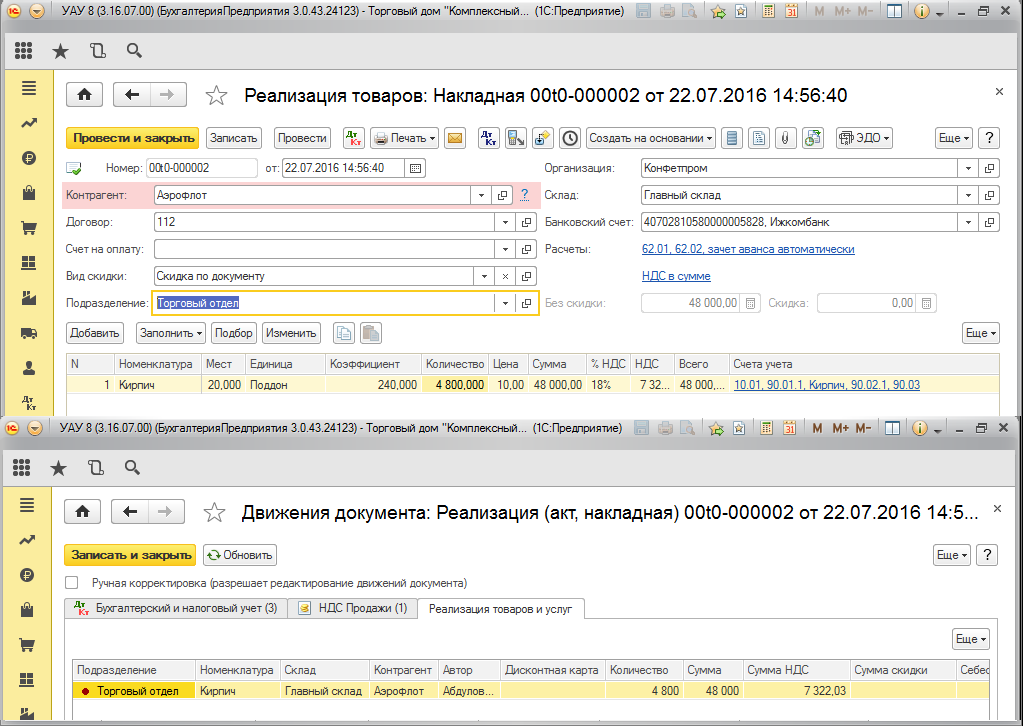Click the paperclip attachments icon

(x=786, y=138)
